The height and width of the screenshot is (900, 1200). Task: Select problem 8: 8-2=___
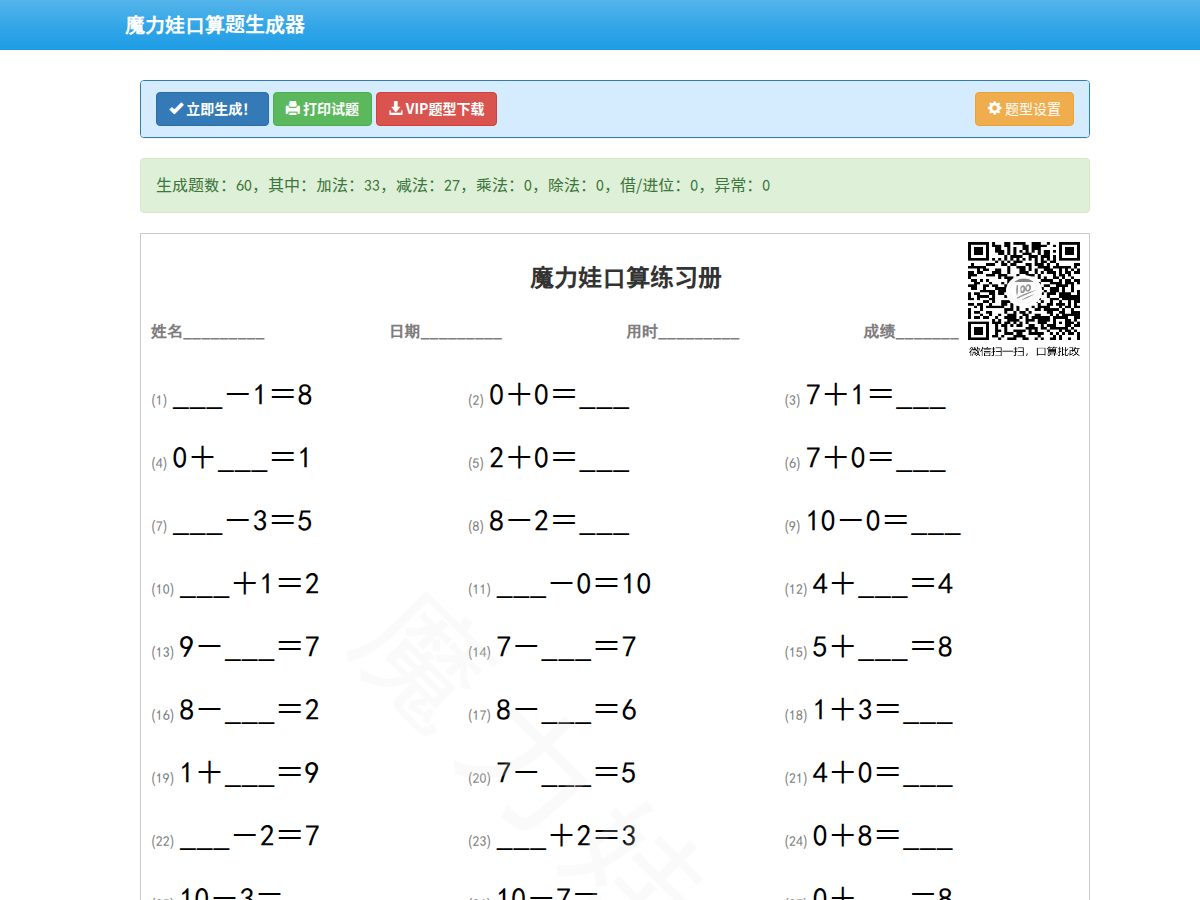549,522
